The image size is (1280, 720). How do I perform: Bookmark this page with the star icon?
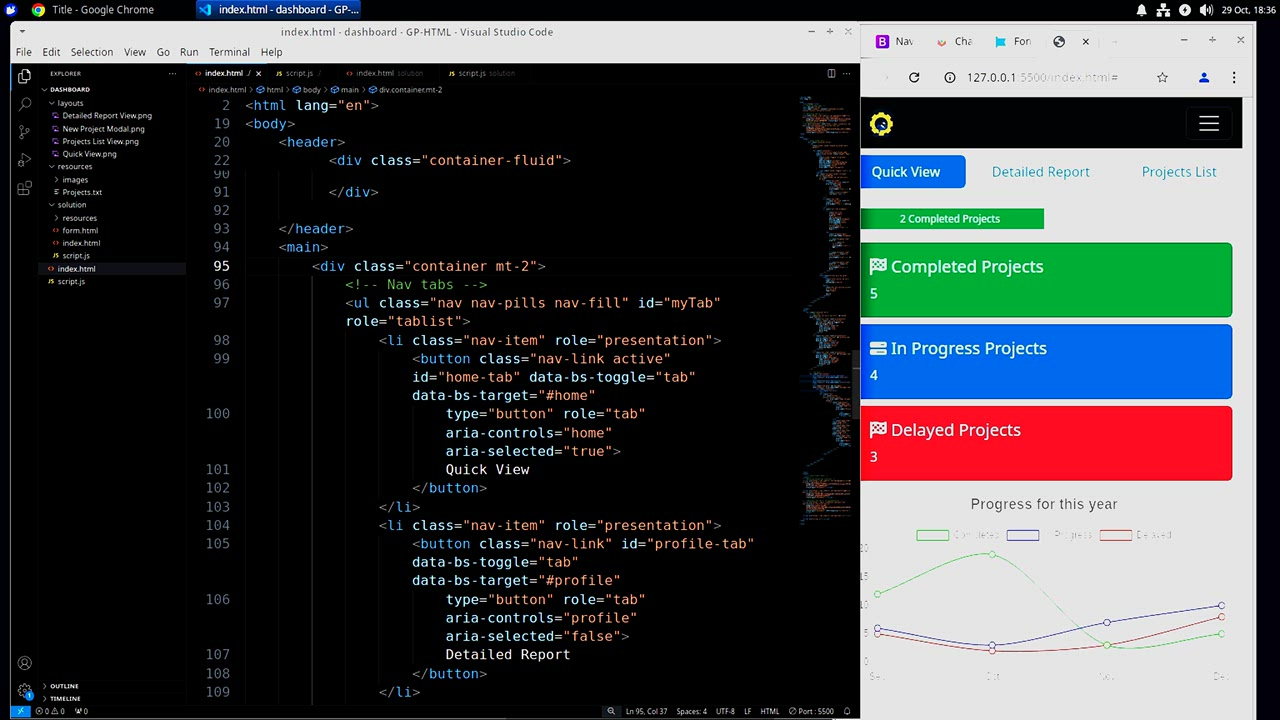pos(1162,77)
